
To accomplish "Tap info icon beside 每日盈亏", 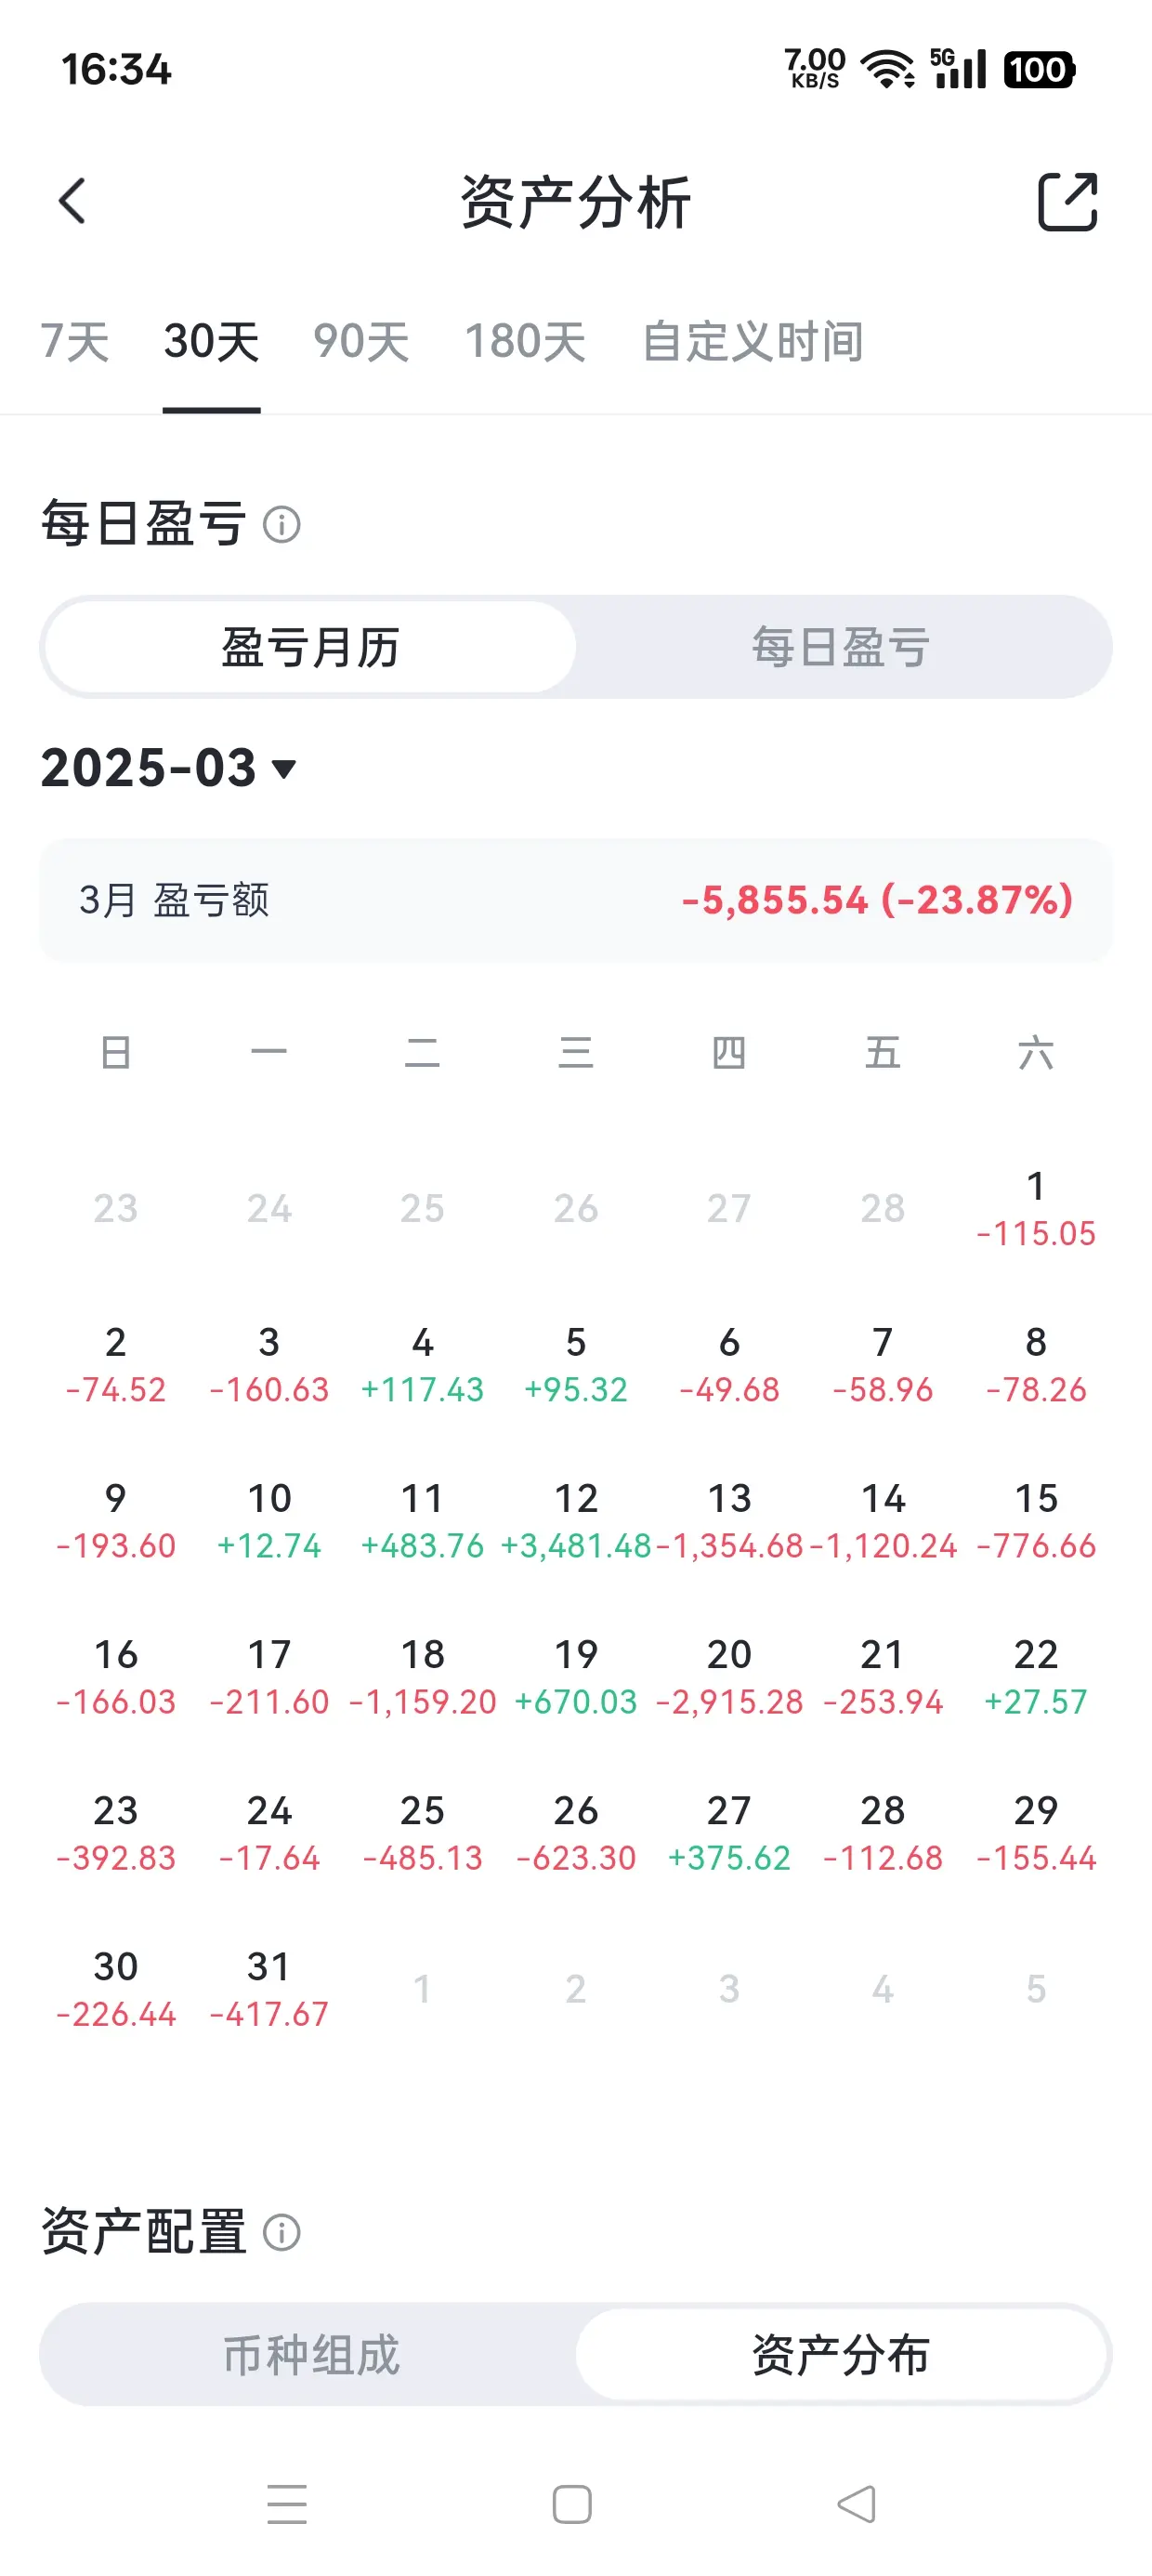I will 281,524.
